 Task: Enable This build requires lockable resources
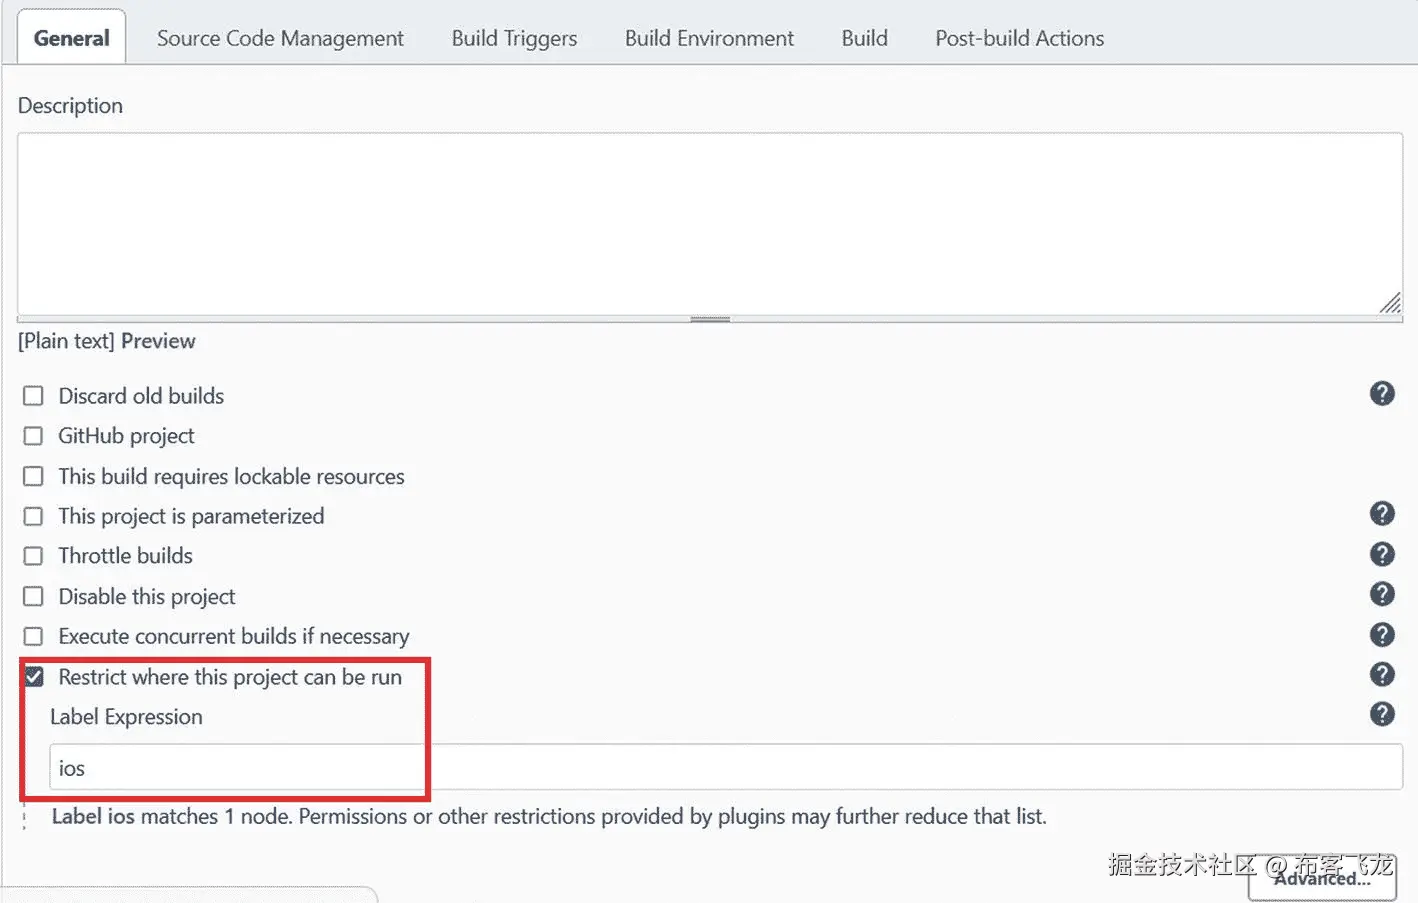point(33,476)
